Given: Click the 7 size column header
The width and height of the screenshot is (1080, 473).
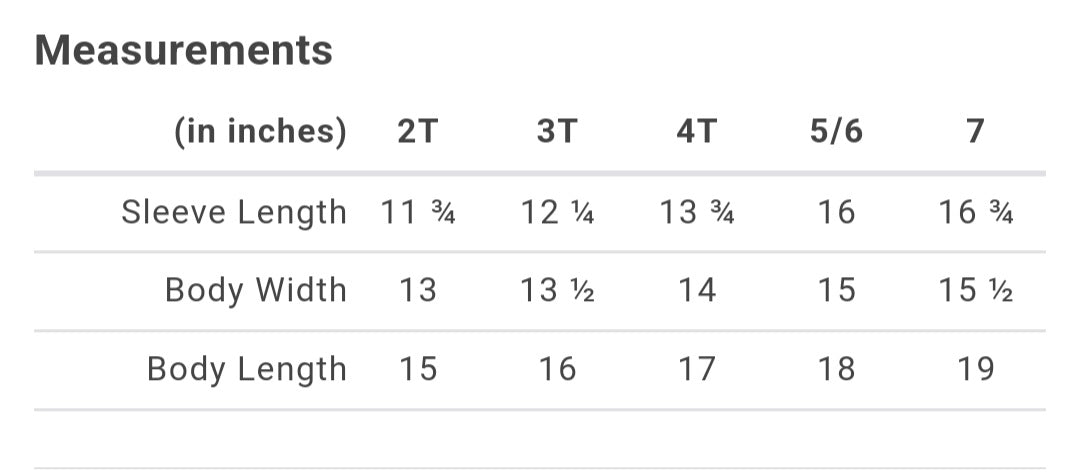Looking at the screenshot, I should (975, 131).
